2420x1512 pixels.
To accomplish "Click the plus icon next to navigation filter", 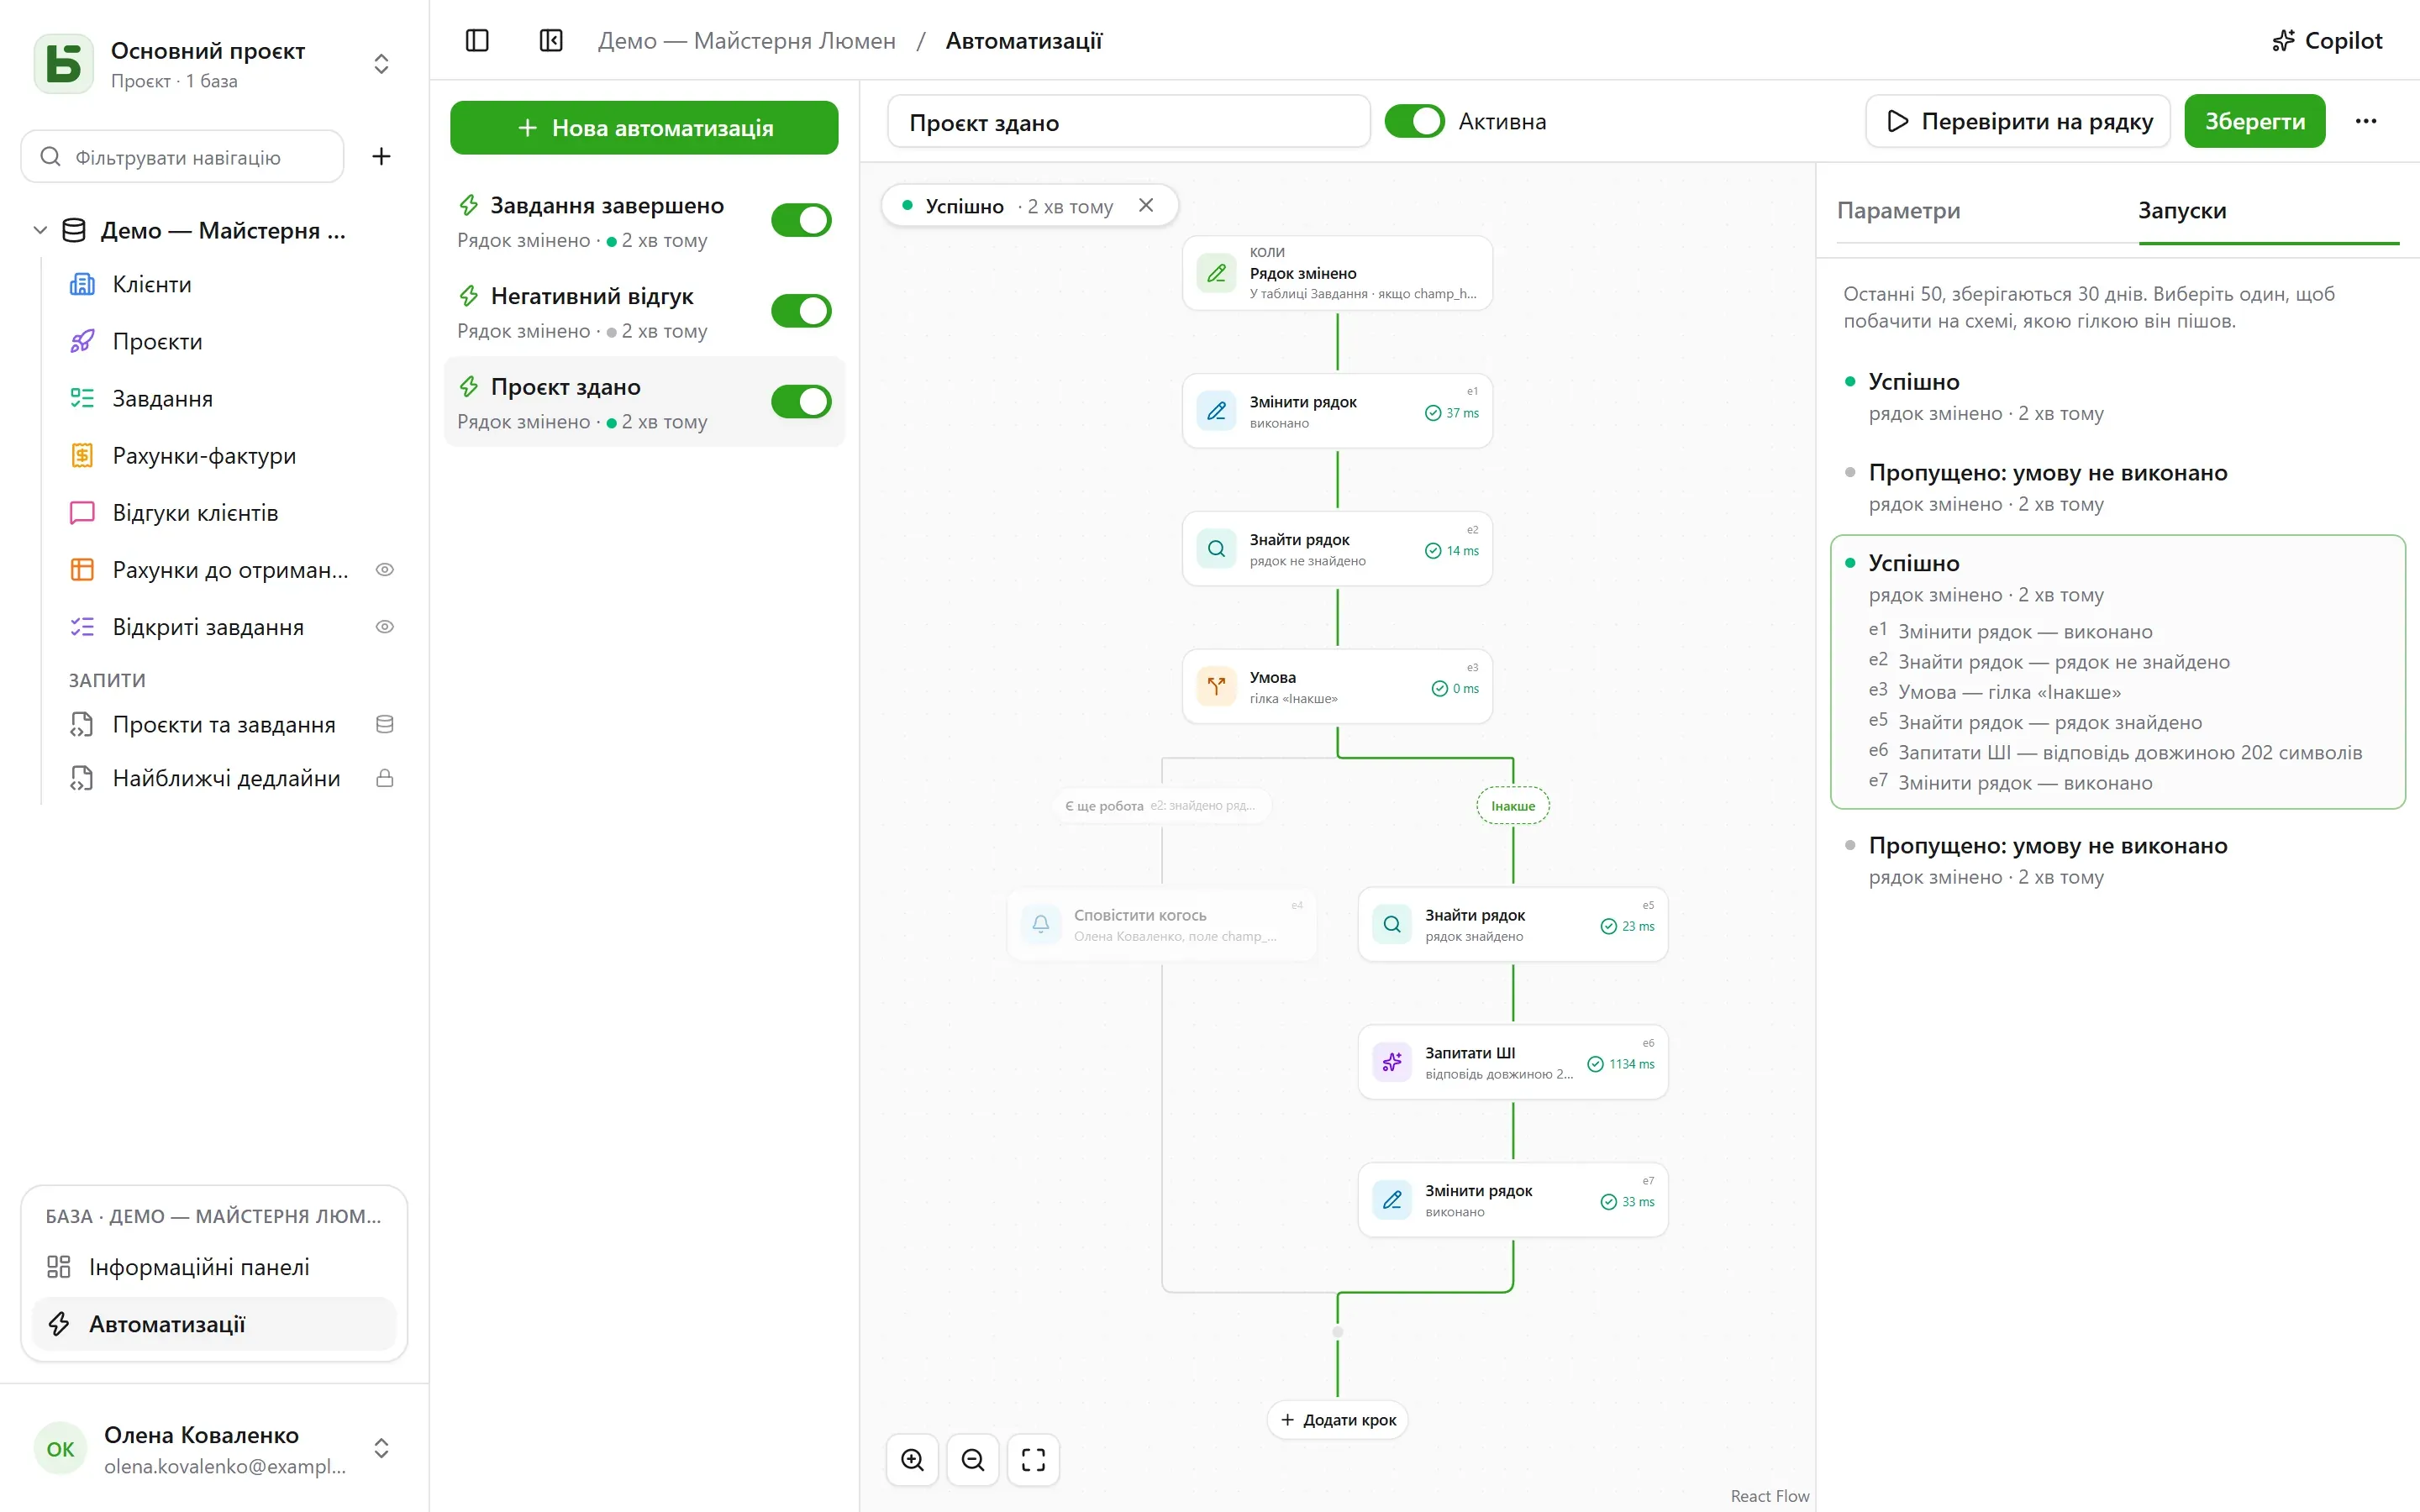I will coord(381,156).
